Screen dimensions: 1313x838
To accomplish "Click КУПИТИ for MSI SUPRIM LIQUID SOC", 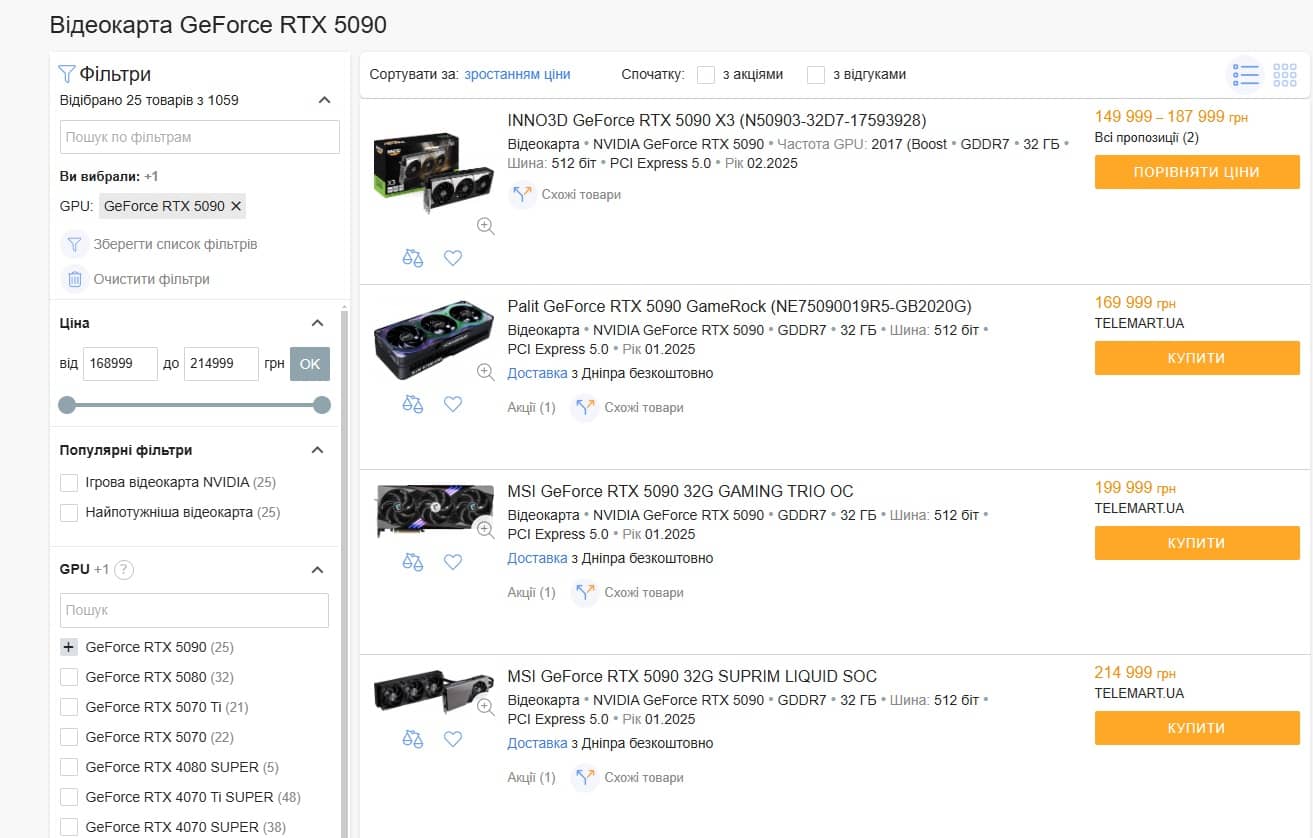I will [1197, 728].
